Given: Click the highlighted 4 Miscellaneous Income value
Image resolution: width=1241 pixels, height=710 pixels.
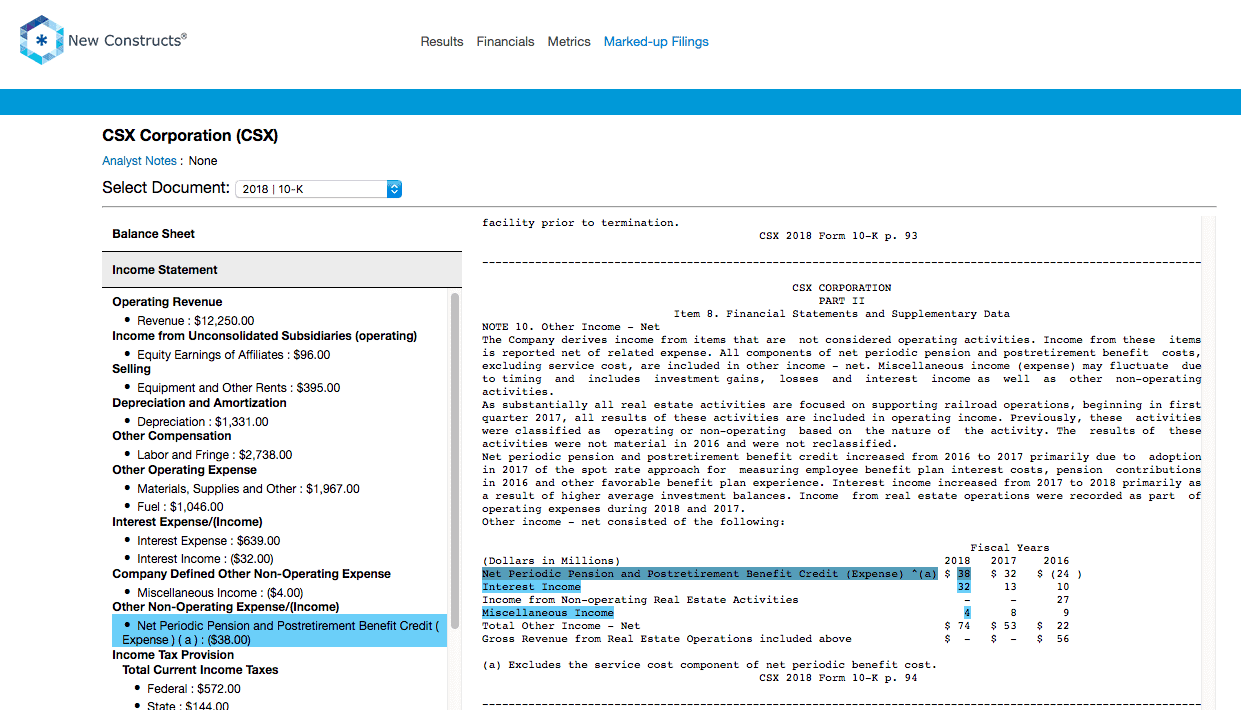Looking at the screenshot, I should point(967,613).
